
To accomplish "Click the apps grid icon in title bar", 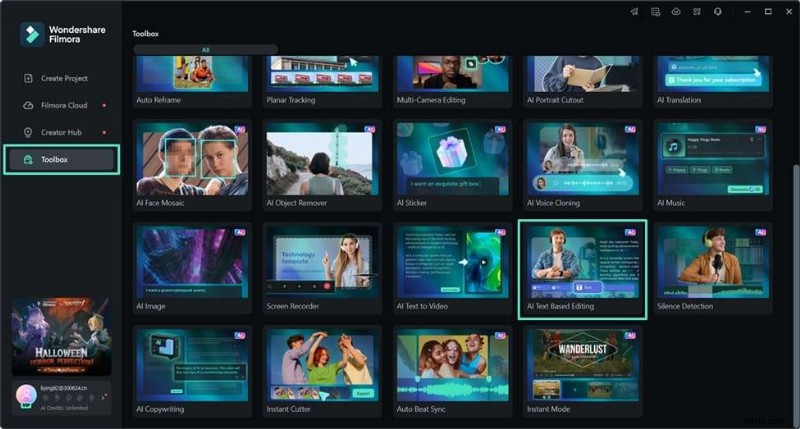I will (696, 11).
